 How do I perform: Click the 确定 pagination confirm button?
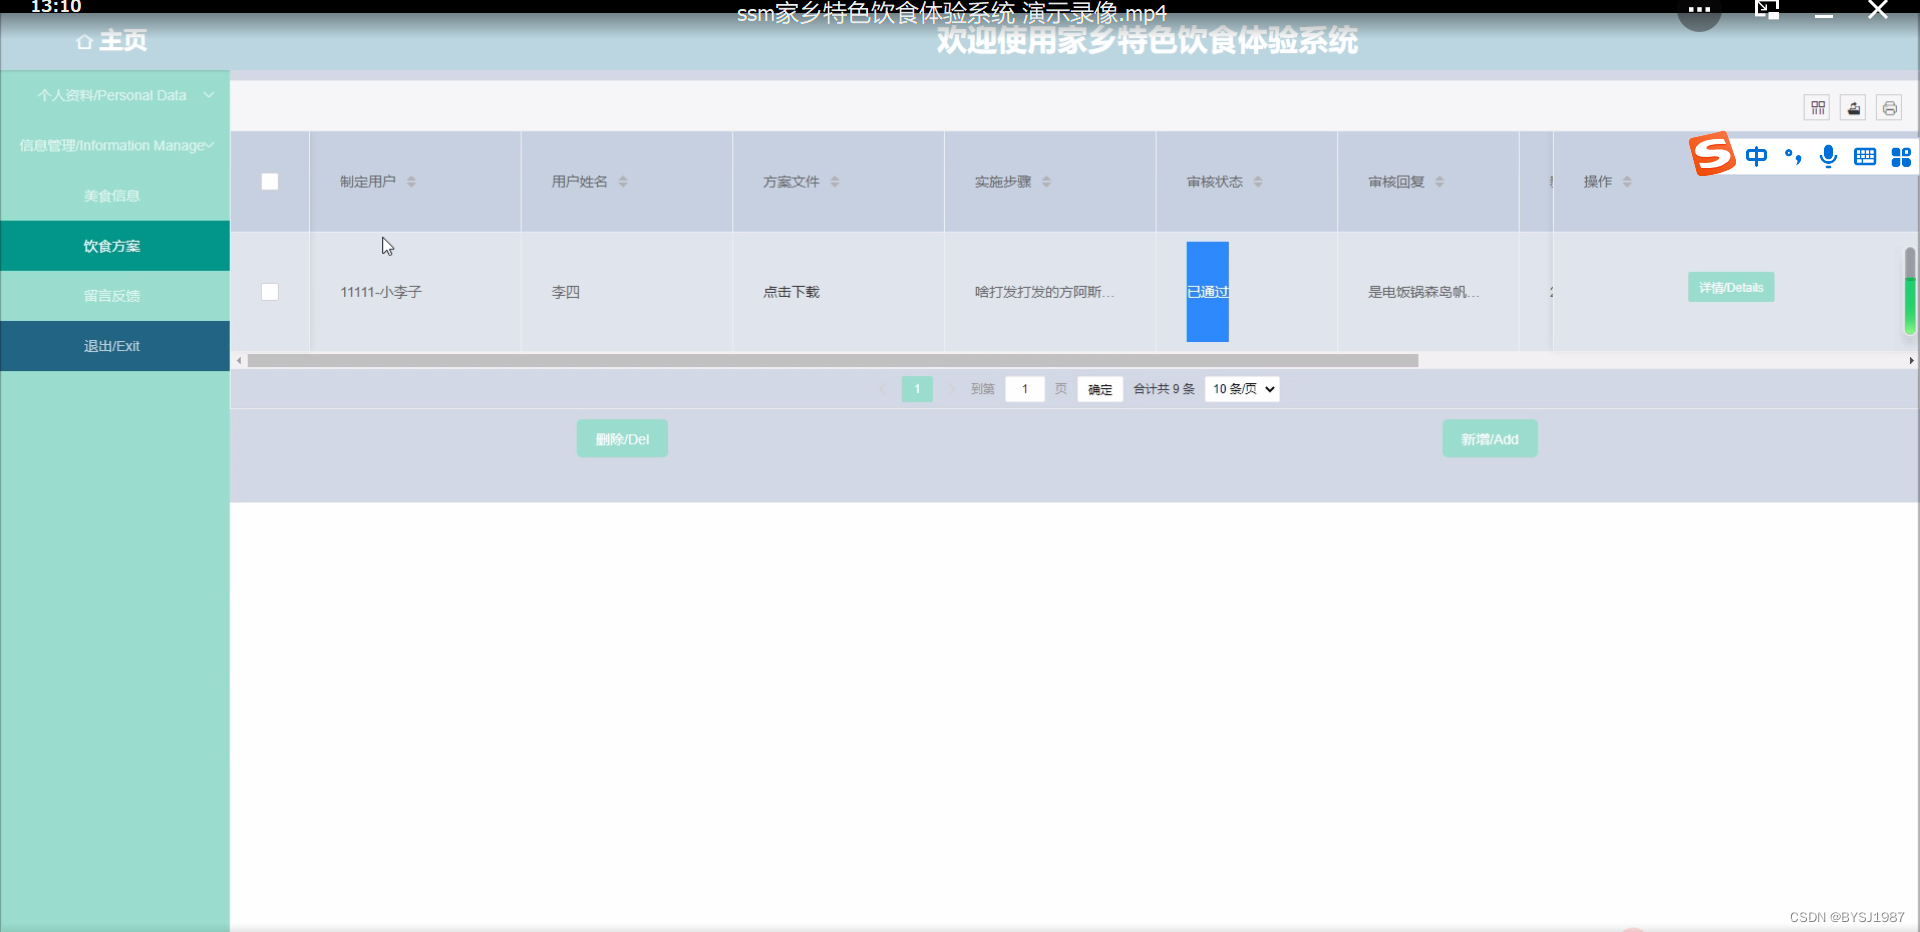click(1100, 389)
